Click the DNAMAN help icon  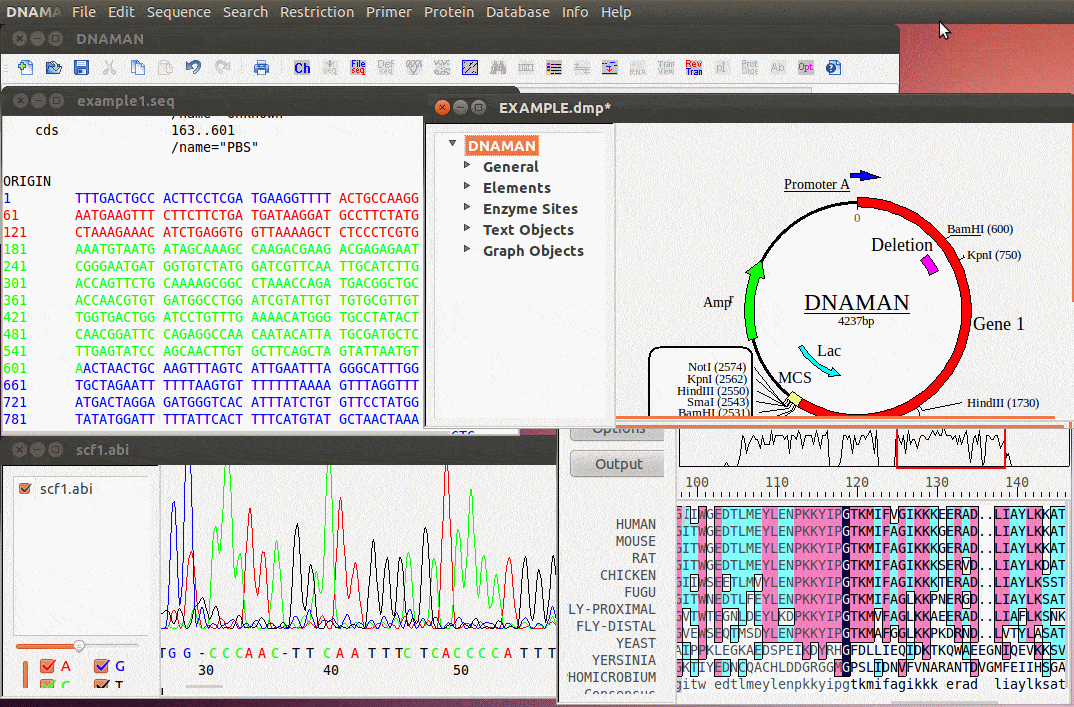coord(833,67)
